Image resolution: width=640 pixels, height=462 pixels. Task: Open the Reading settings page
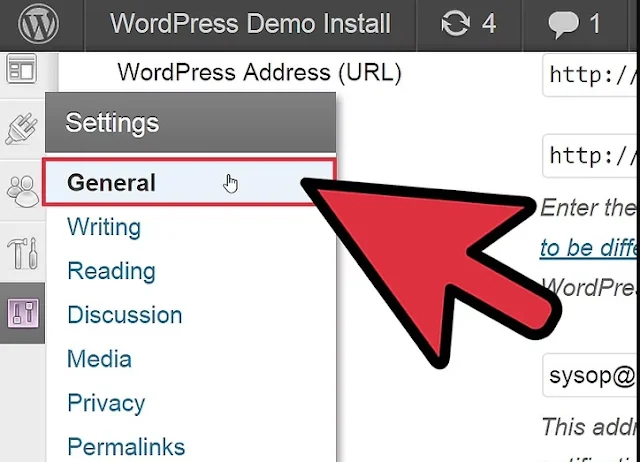click(111, 271)
